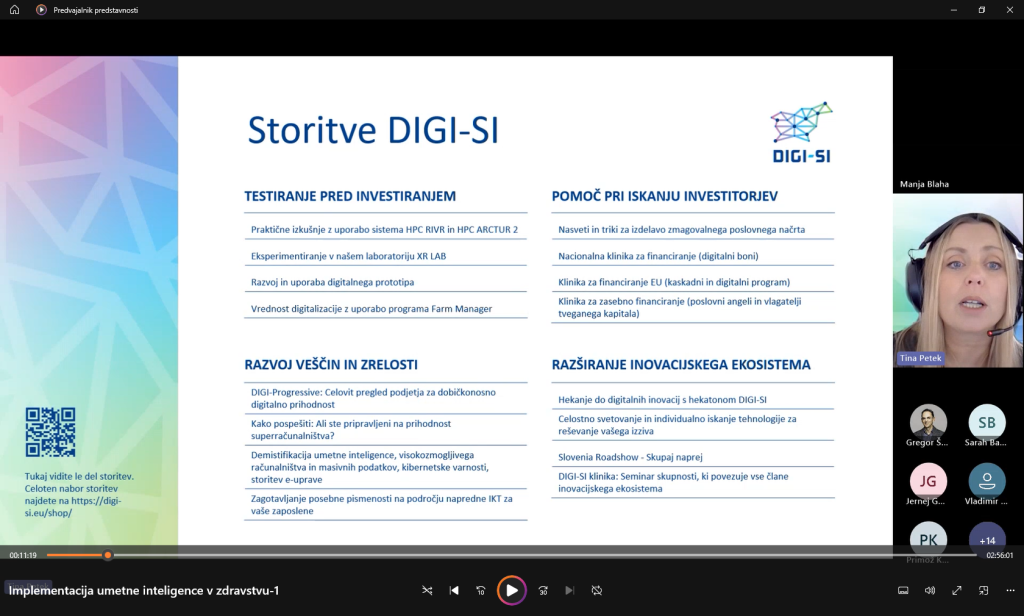Skip forward 30 seconds
This screenshot has height=616, width=1024.
(x=543, y=591)
